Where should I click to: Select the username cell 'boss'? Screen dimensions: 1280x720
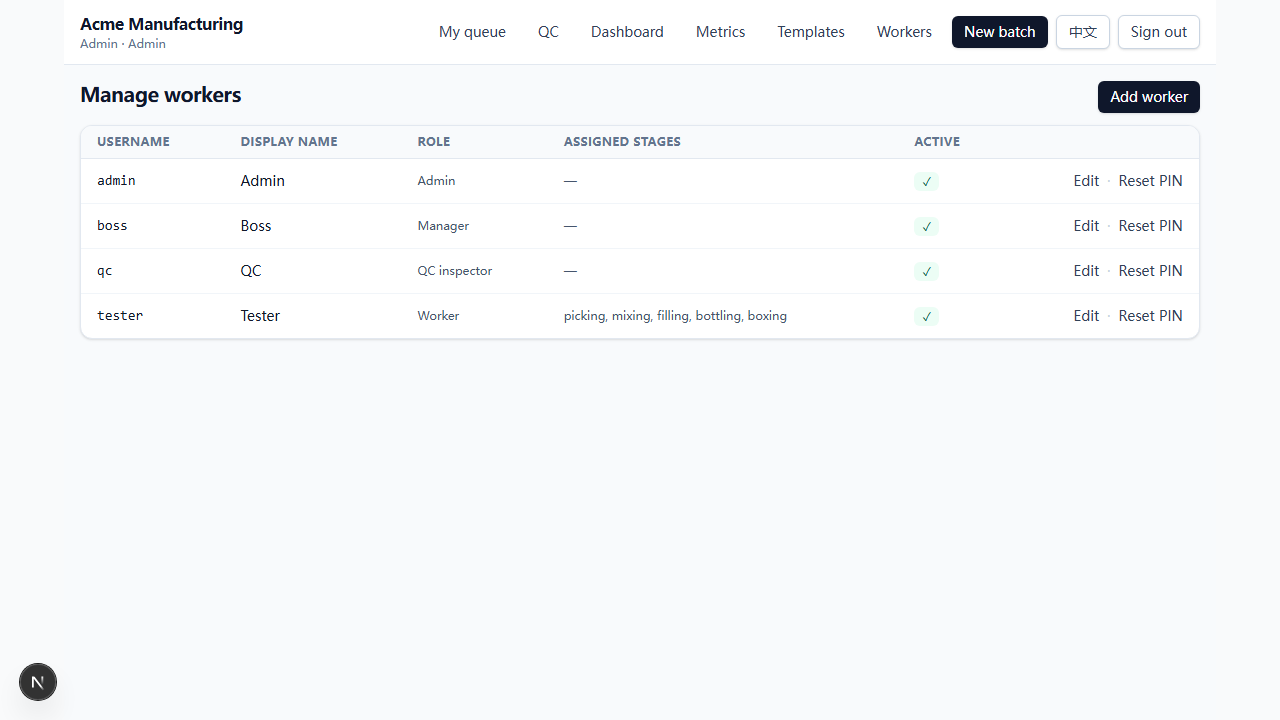[x=112, y=226]
